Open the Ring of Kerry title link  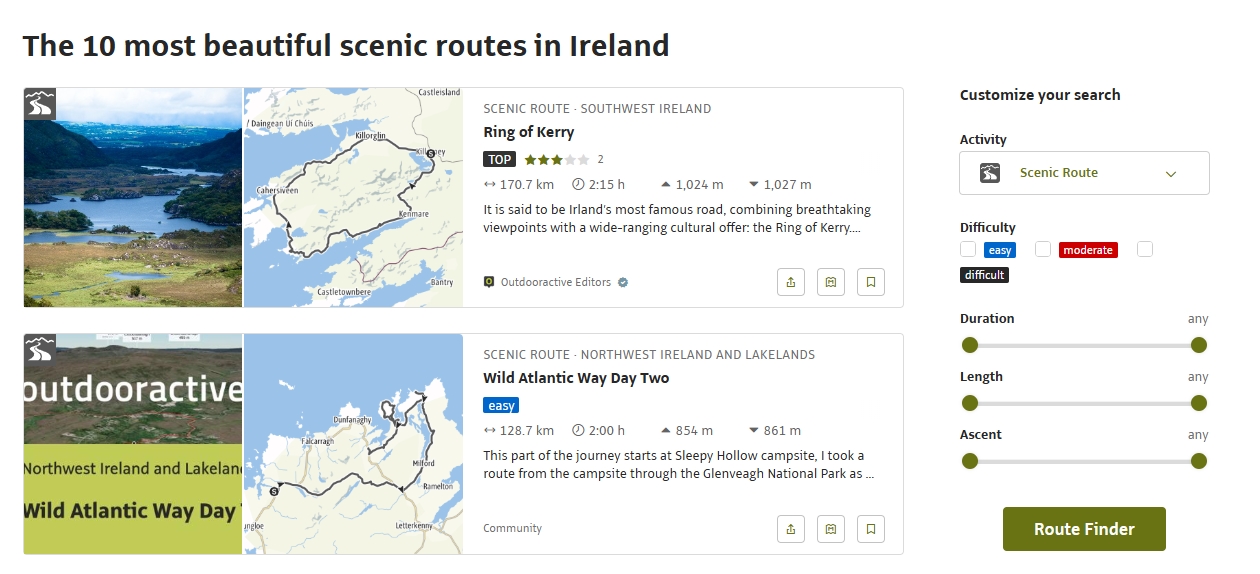[x=528, y=132]
